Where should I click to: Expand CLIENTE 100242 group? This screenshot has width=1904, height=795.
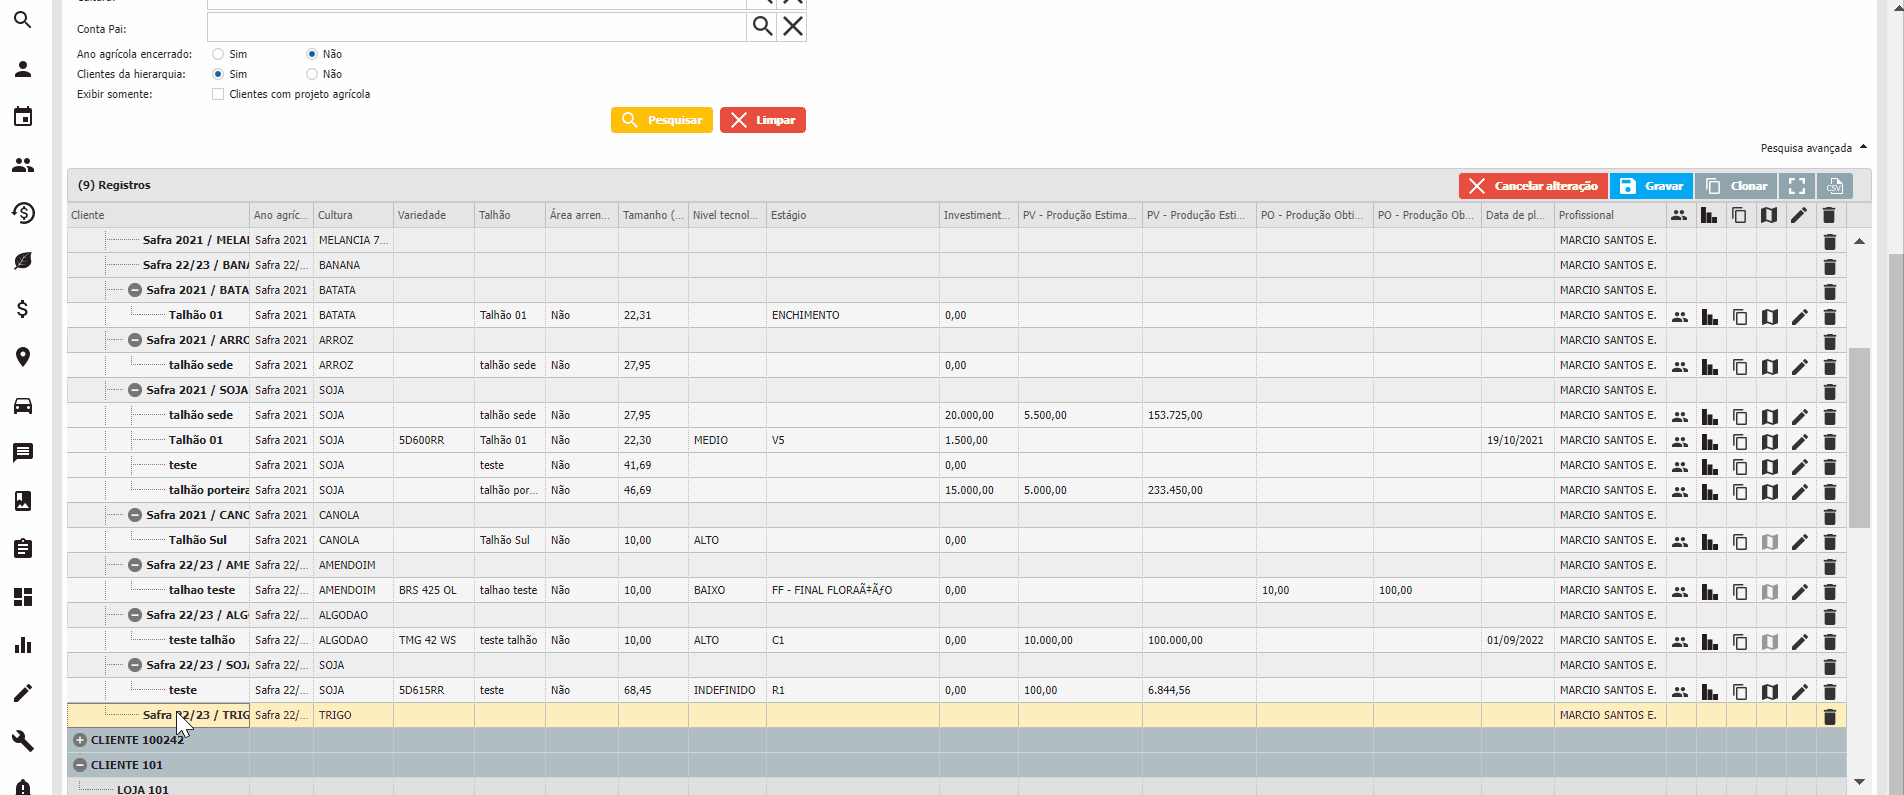[80, 740]
